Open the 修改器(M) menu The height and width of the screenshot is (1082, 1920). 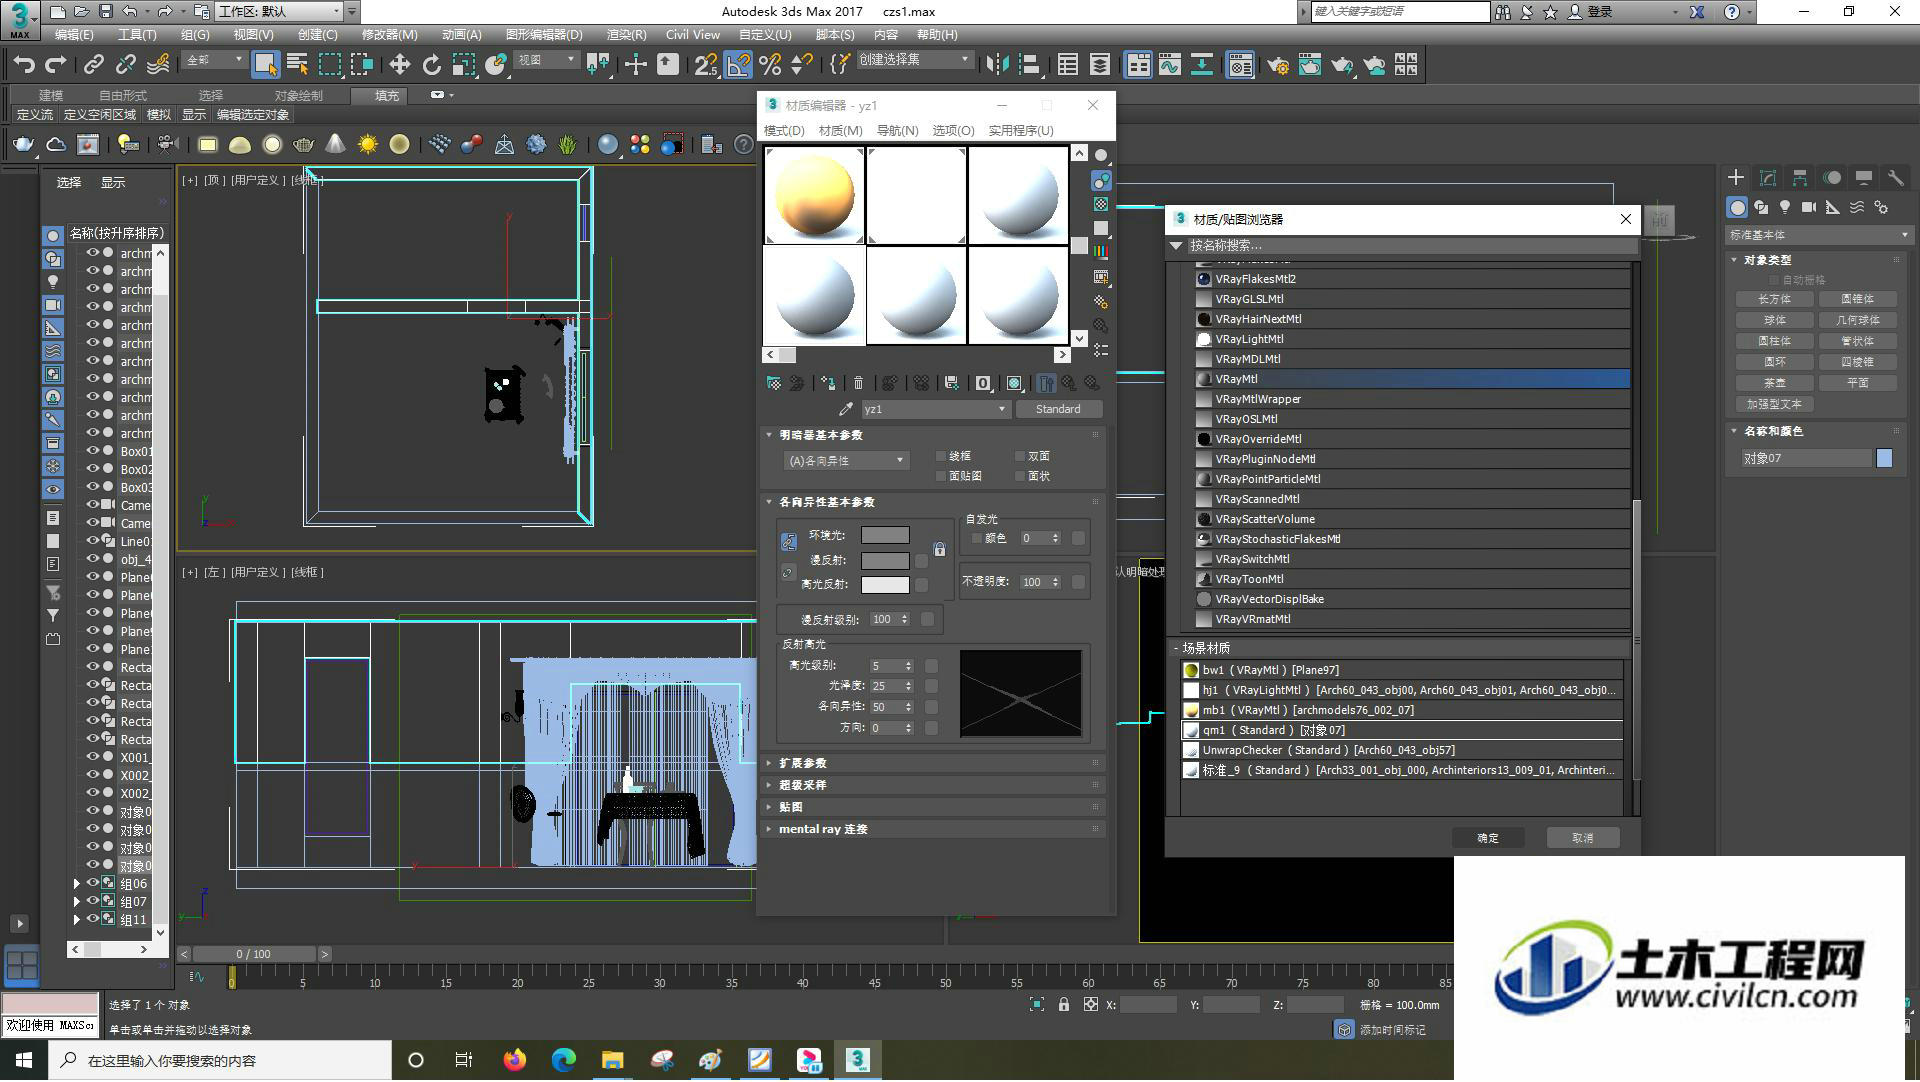tap(389, 34)
